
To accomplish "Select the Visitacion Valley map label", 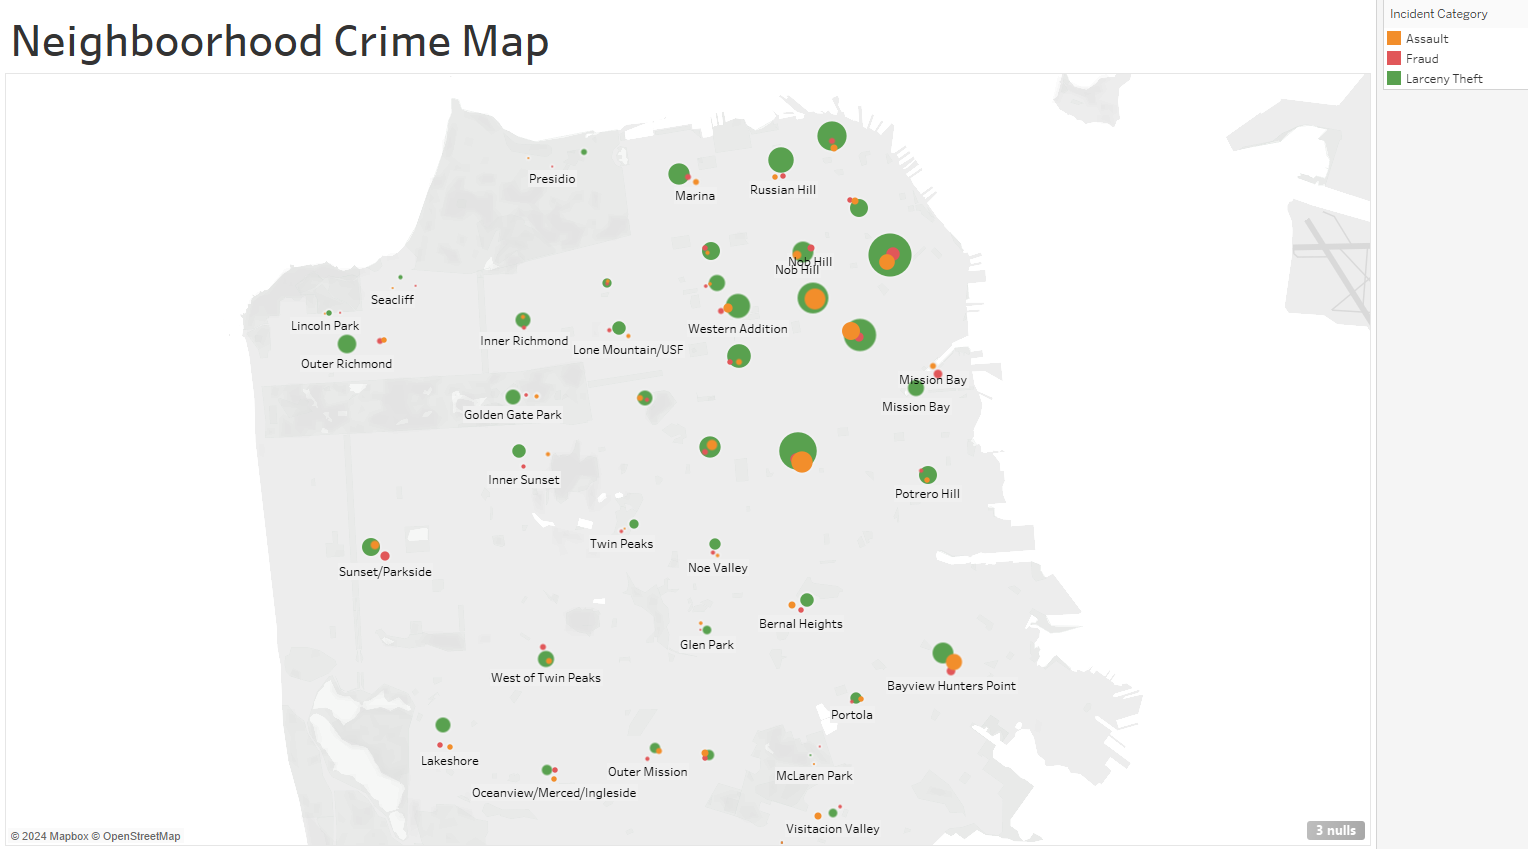I will point(833,829).
